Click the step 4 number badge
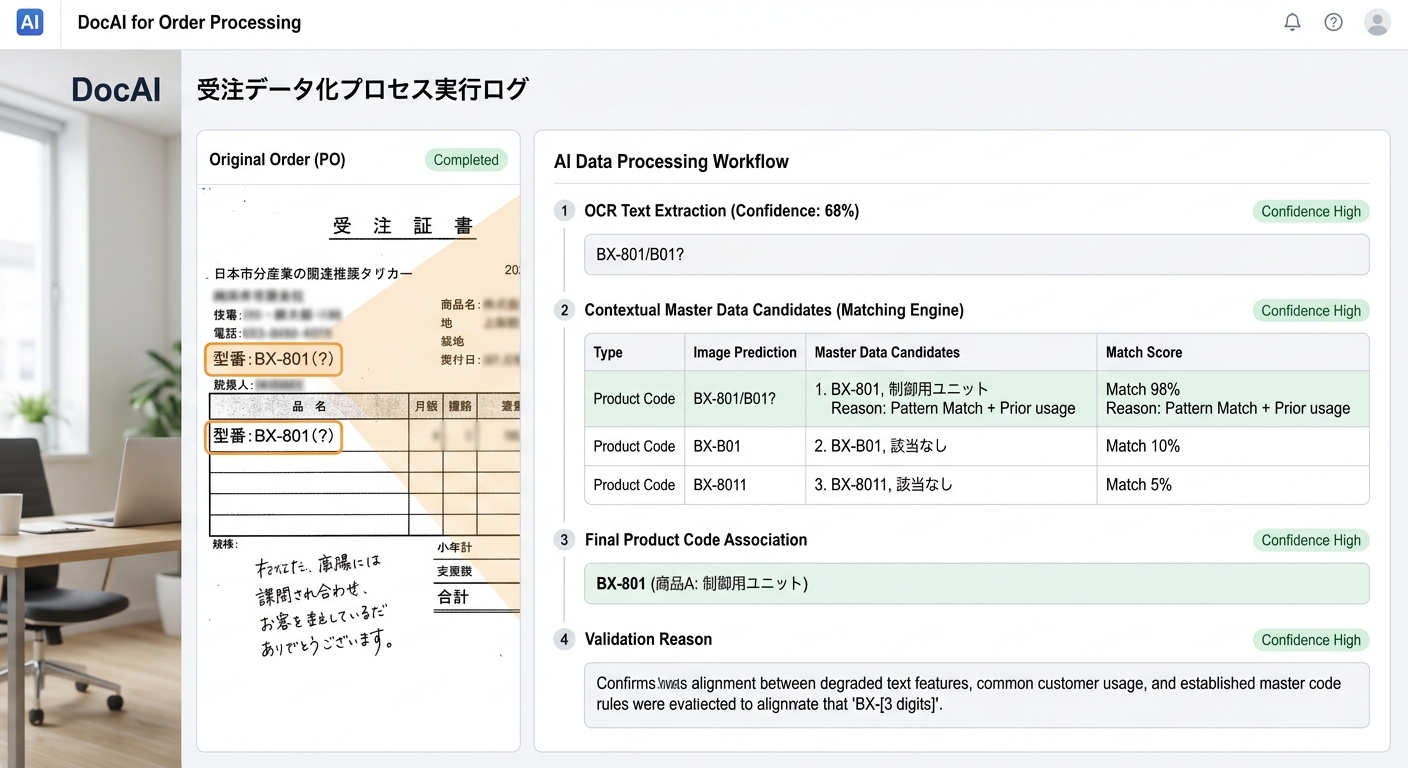This screenshot has width=1408, height=768. pos(564,639)
